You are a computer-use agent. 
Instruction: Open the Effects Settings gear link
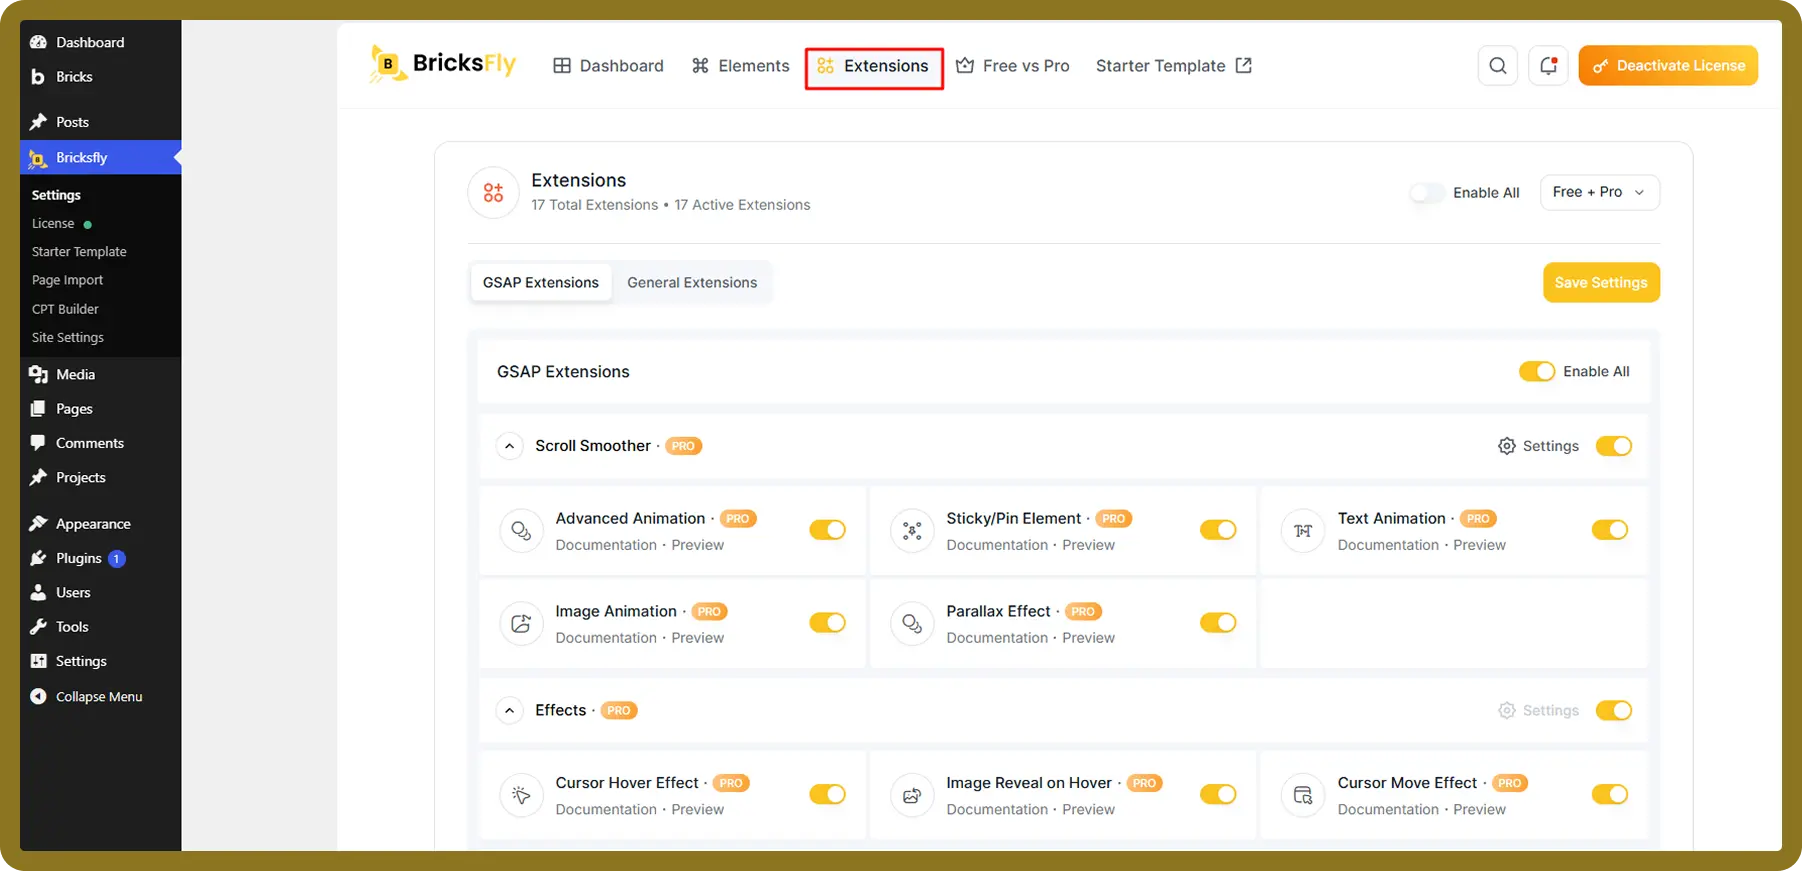(1538, 710)
